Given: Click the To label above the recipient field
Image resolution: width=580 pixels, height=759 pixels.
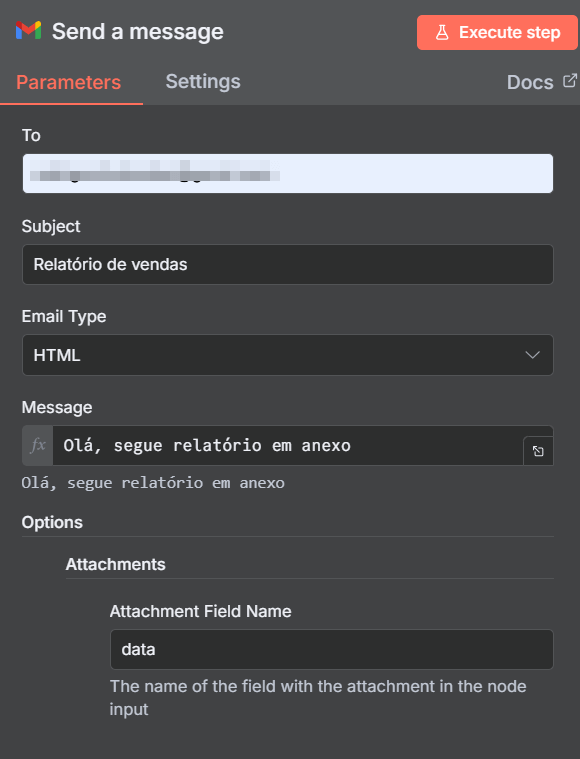Looking at the screenshot, I should 31,136.
